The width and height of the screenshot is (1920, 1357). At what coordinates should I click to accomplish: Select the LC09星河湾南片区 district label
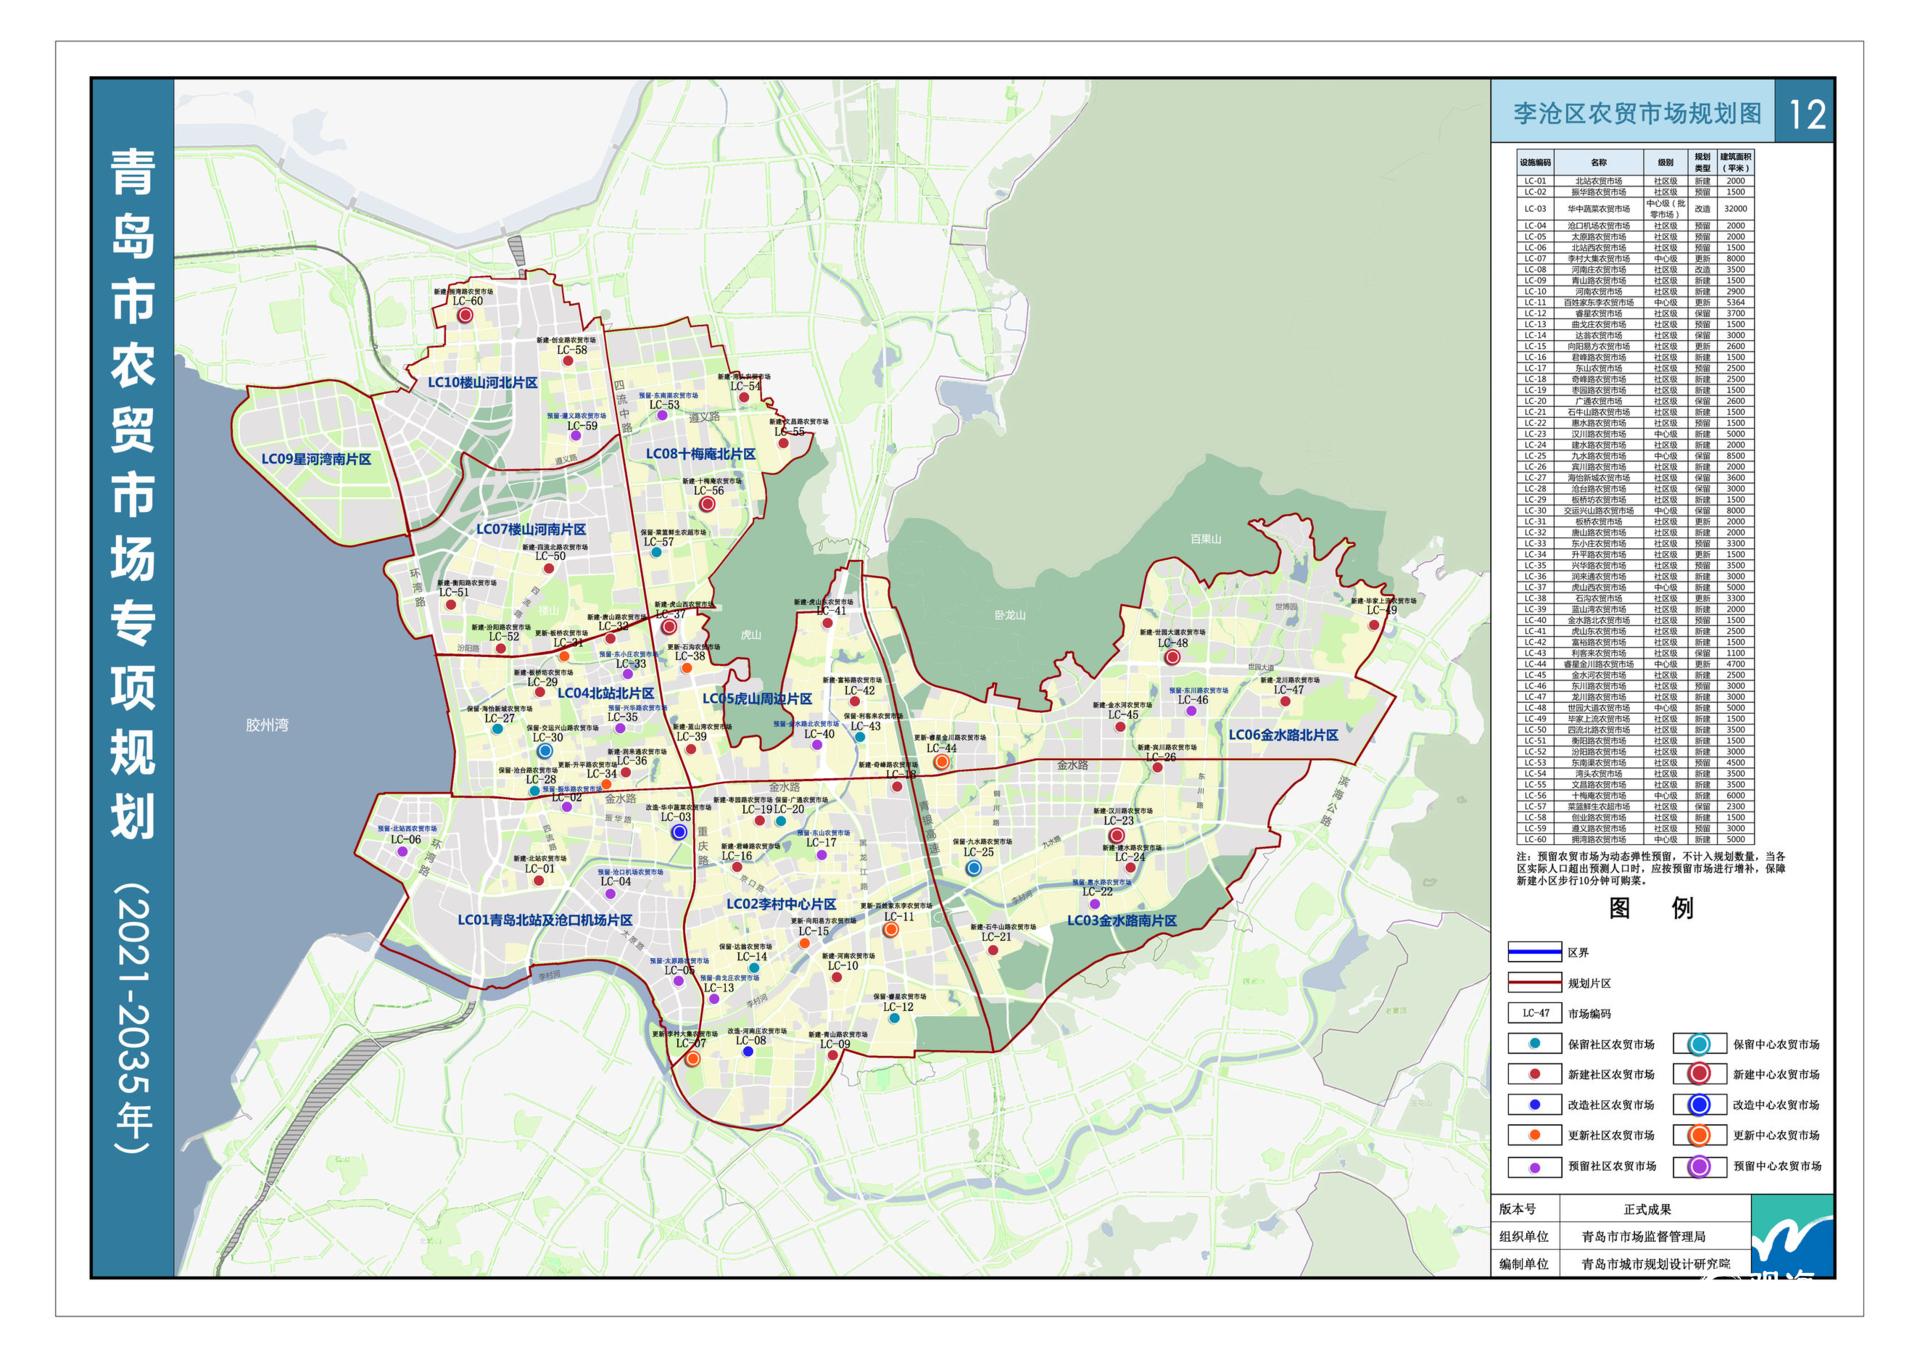pos(316,459)
